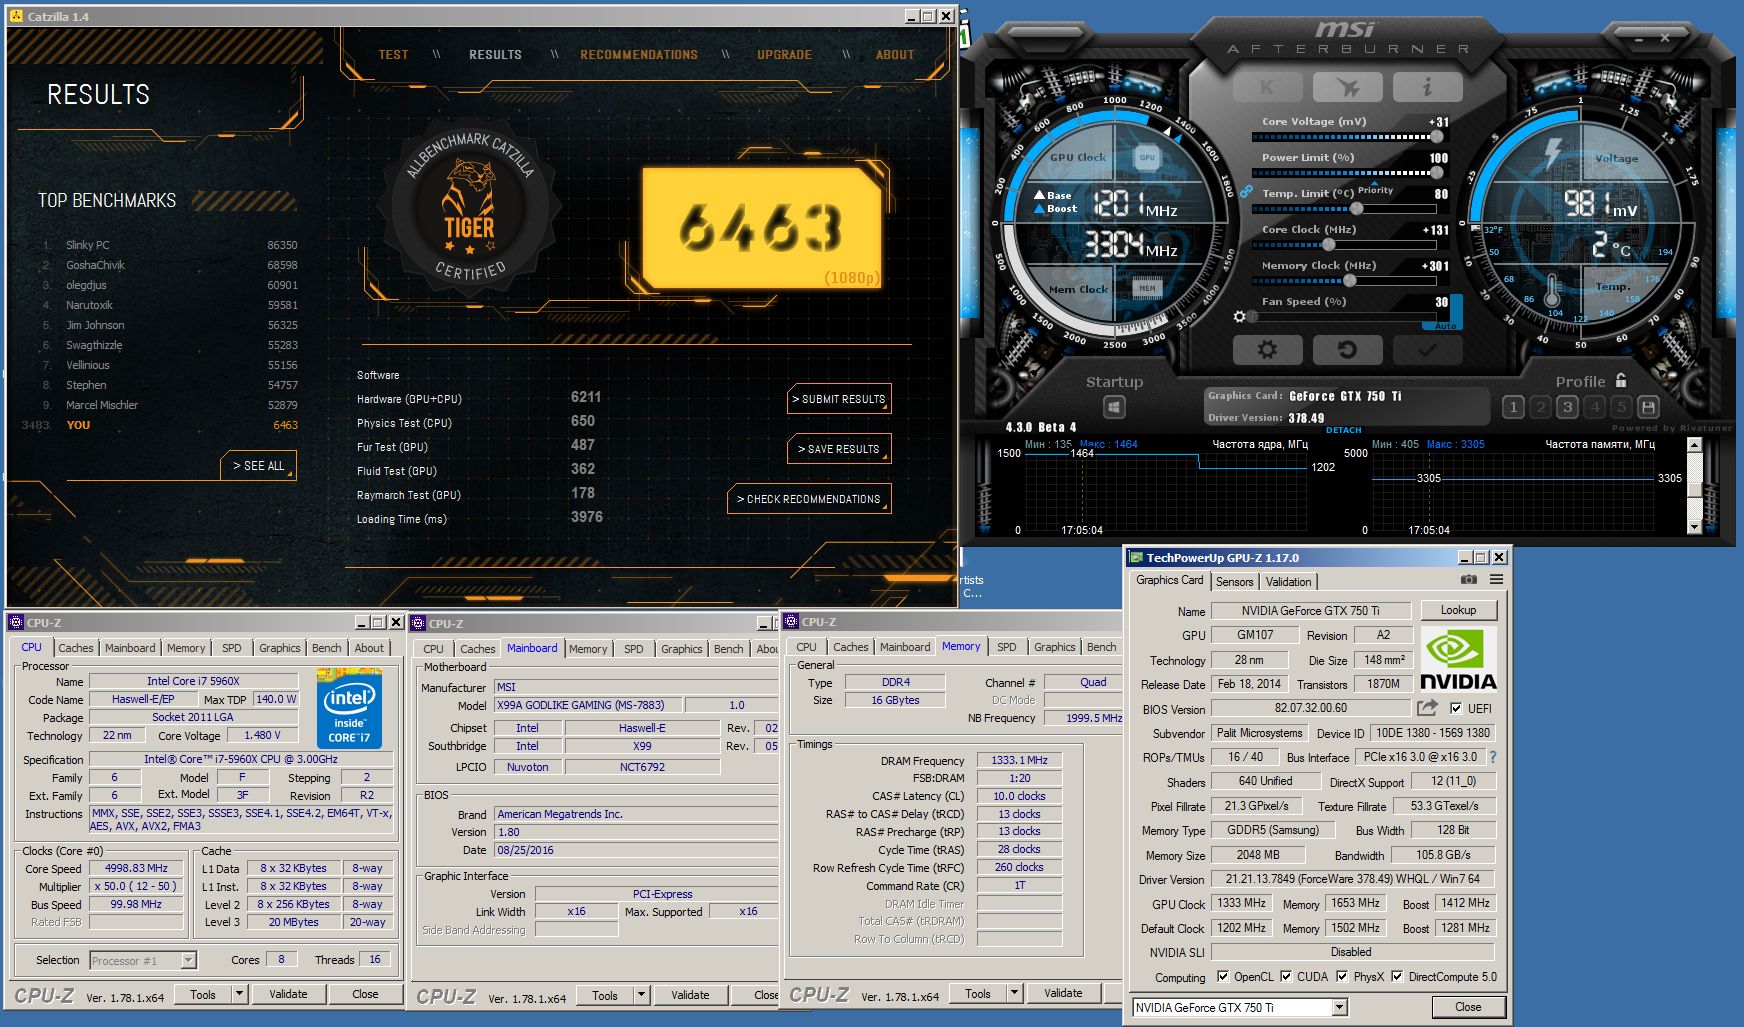Open the GPU selection dropdown in GPU-Z
Image resolution: width=1744 pixels, height=1027 pixels.
(1339, 1008)
